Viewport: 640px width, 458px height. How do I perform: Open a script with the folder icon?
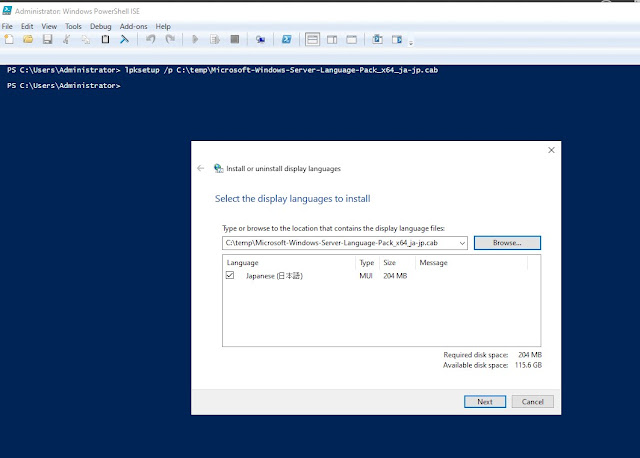pos(28,39)
